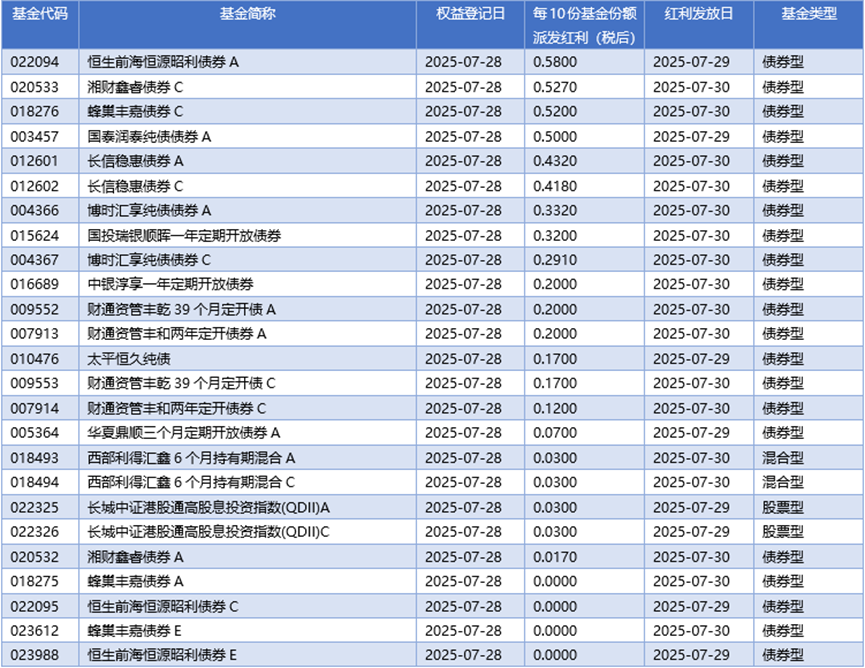Select fund name 国投瑞银顺晖一年定期开放债券
The image size is (865, 668).
click(x=184, y=236)
